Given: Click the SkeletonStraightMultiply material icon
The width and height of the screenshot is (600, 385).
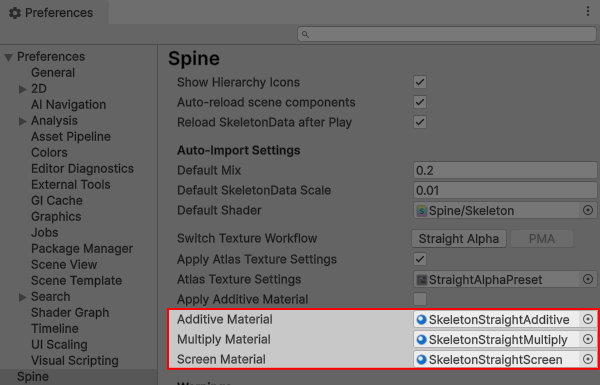Looking at the screenshot, I should (421, 339).
